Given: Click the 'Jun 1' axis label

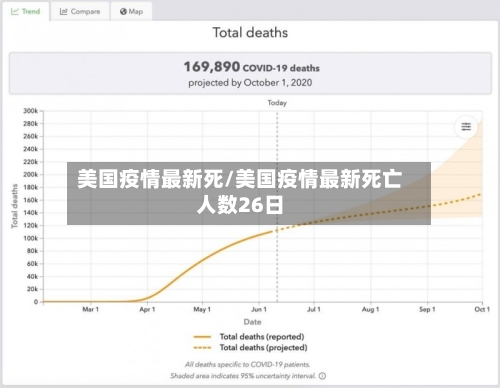Looking at the screenshot, I should 259,310.
